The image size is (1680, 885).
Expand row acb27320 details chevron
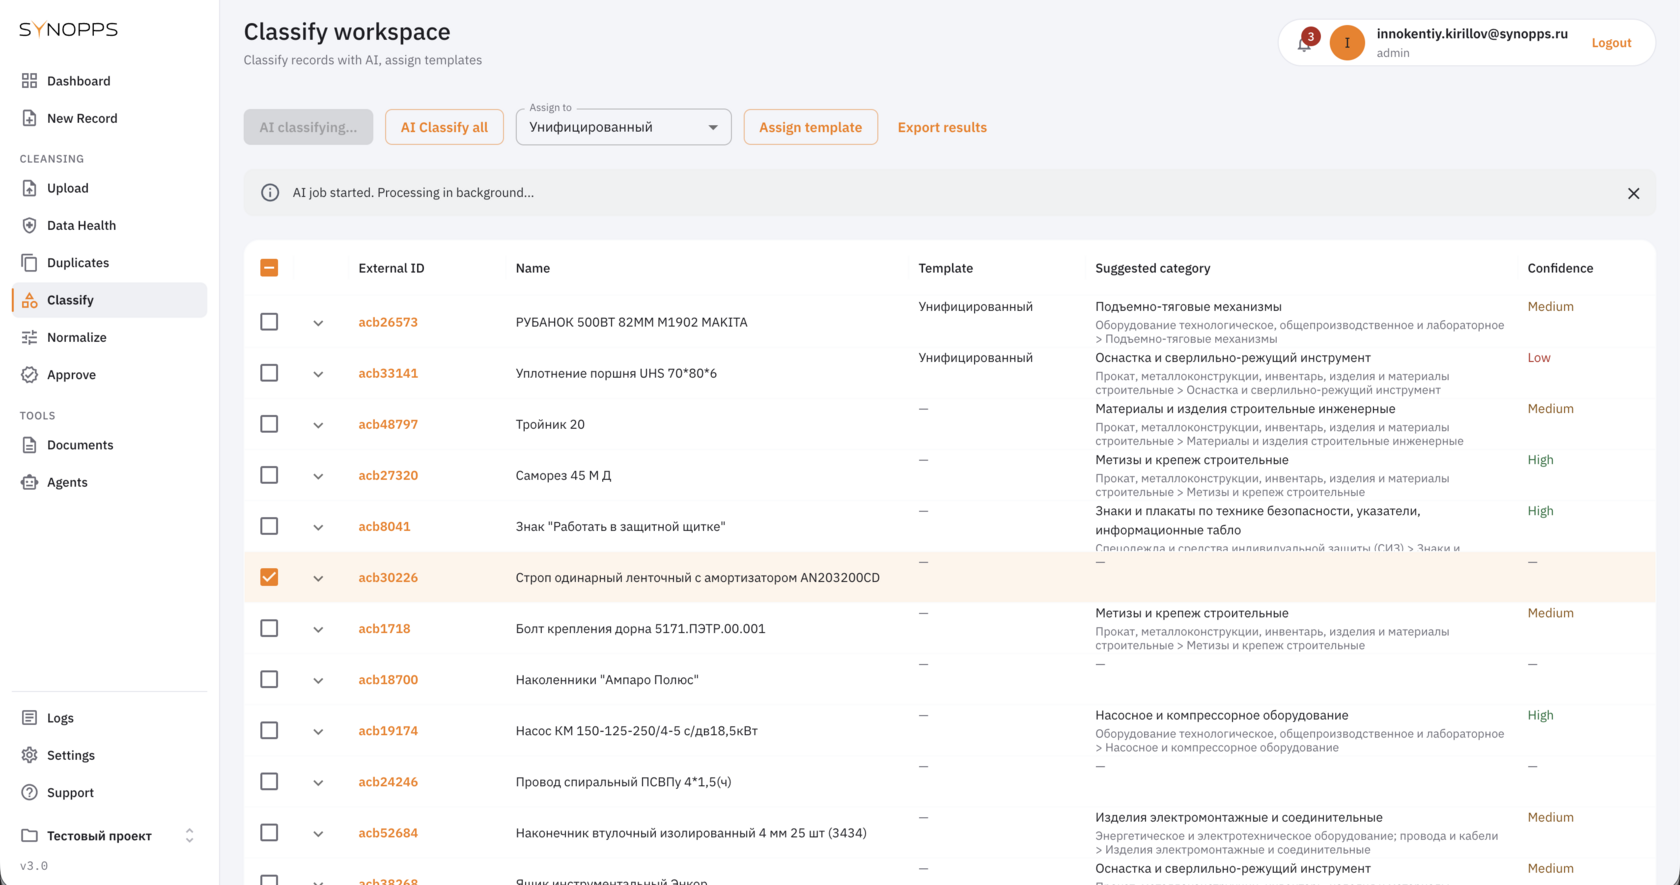318,476
